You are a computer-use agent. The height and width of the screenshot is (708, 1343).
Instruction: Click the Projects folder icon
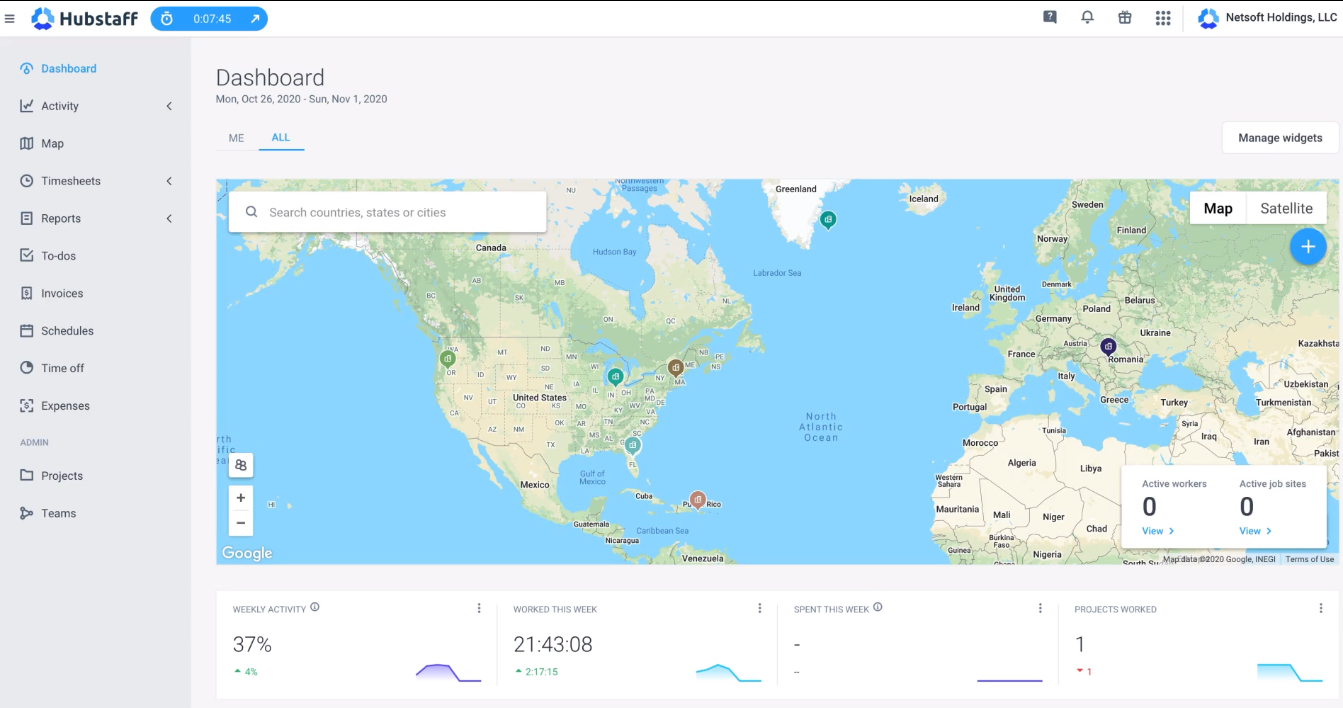tap(27, 476)
